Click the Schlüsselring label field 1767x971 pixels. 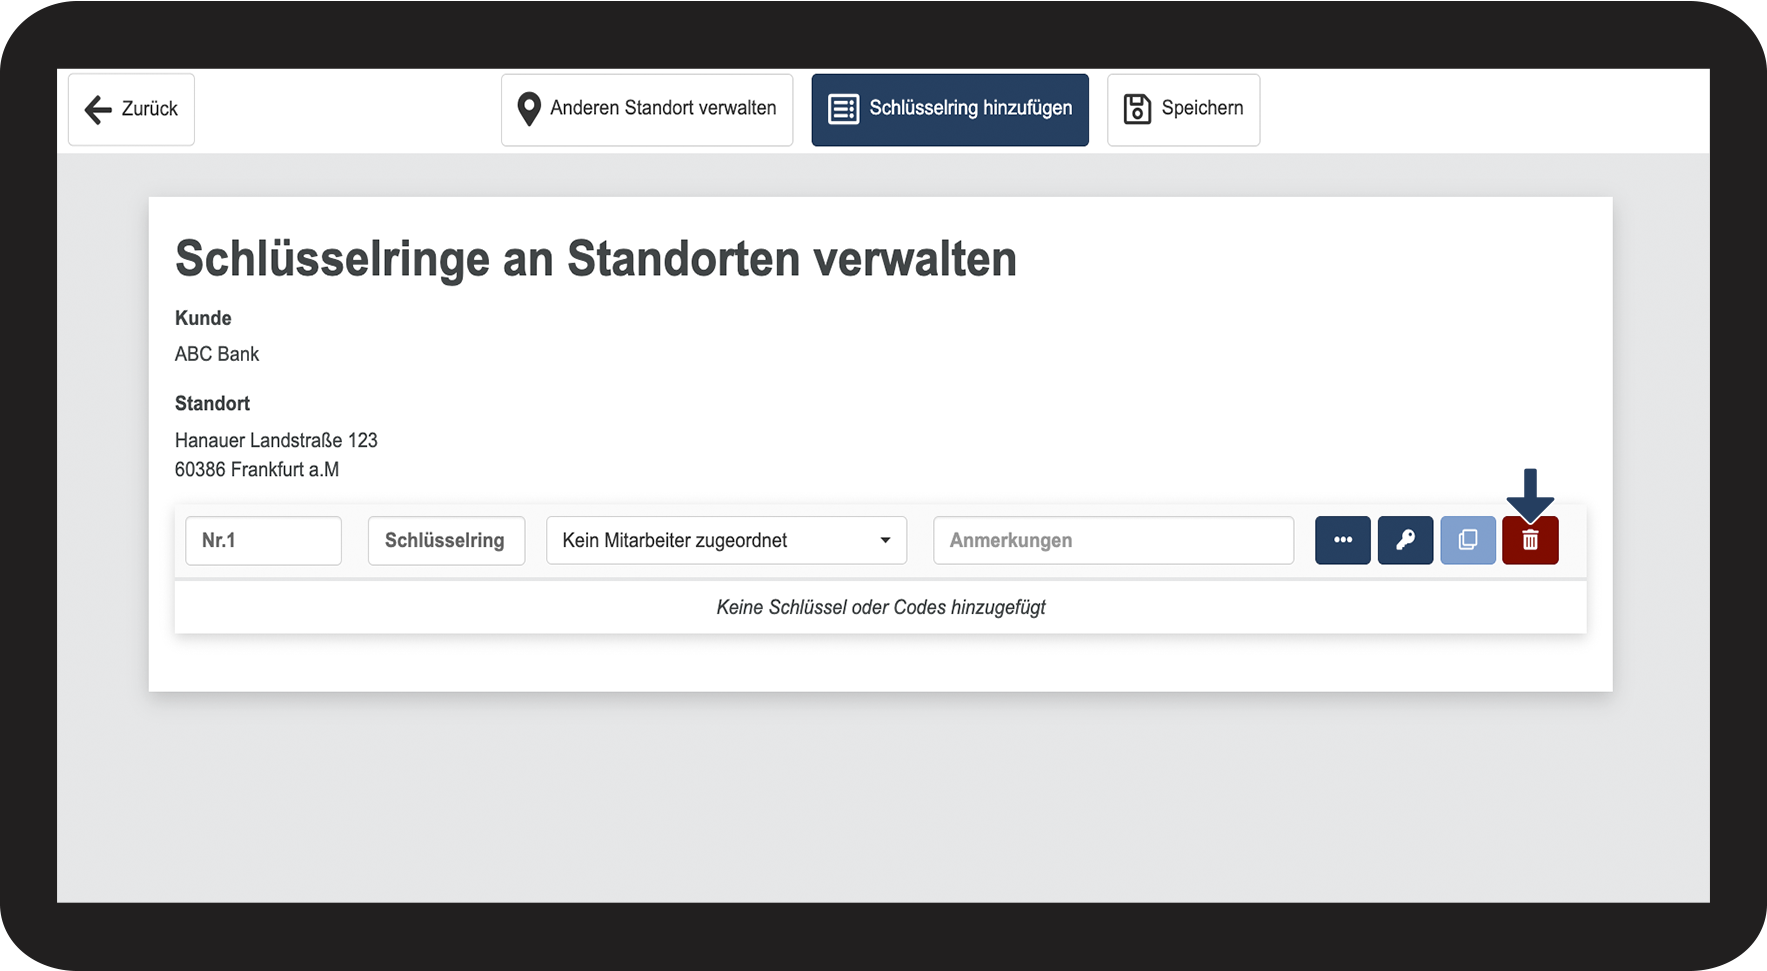(446, 540)
